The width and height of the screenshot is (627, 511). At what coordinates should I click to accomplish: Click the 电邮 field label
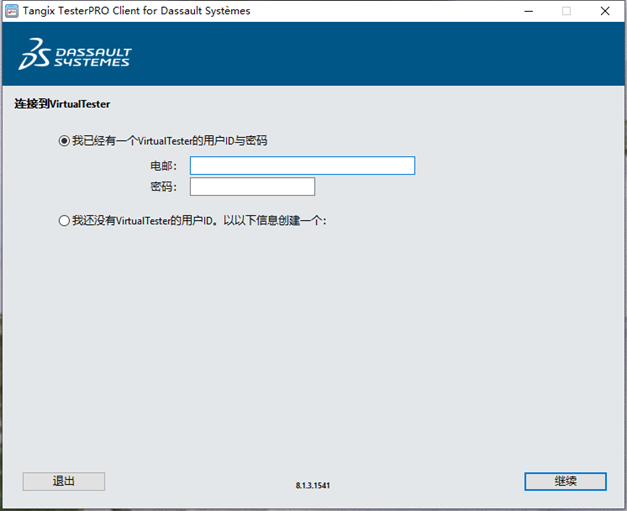163,166
